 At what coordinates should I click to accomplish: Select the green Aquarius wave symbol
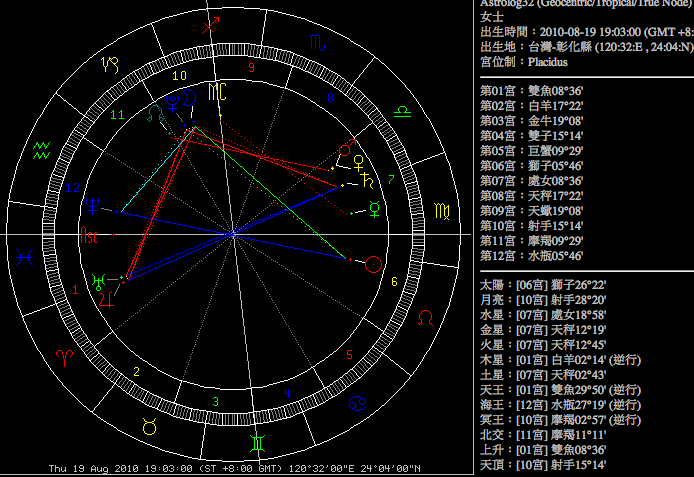tap(41, 150)
